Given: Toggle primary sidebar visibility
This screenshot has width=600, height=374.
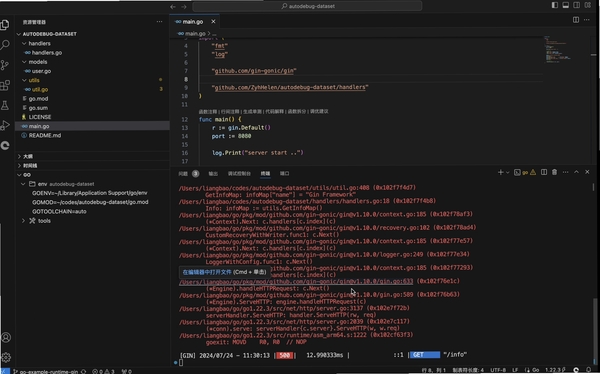Looking at the screenshot, I should pyautogui.click(x=554, y=5).
